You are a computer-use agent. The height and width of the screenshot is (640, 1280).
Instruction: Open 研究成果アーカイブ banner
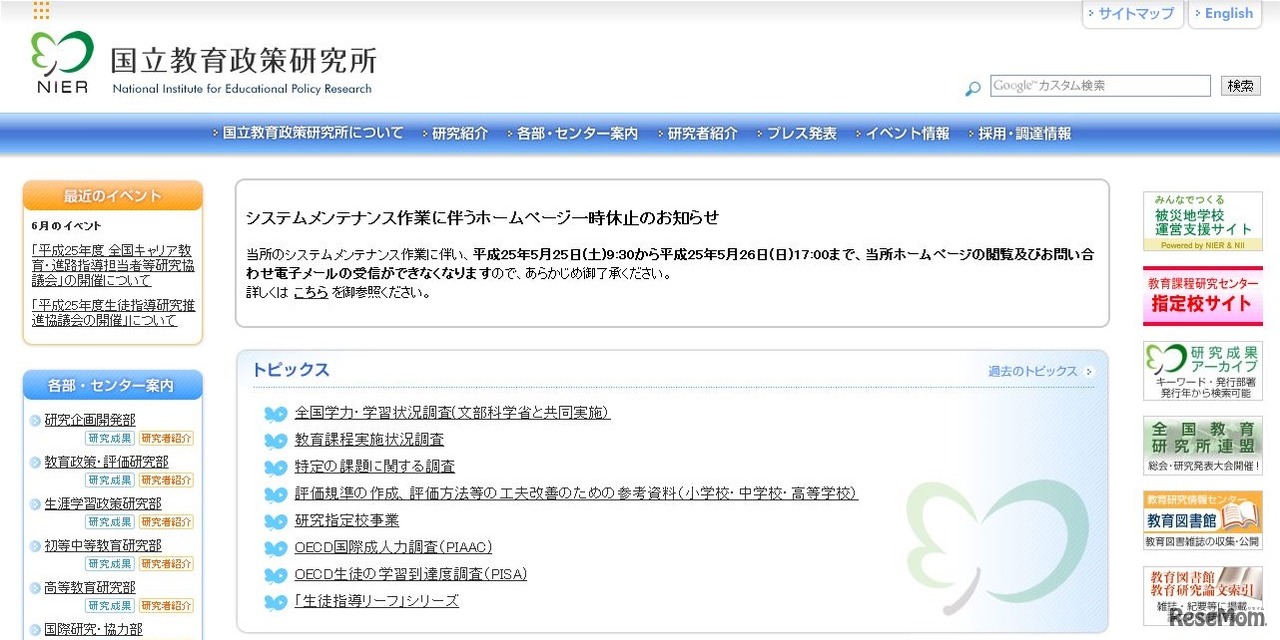point(1203,371)
